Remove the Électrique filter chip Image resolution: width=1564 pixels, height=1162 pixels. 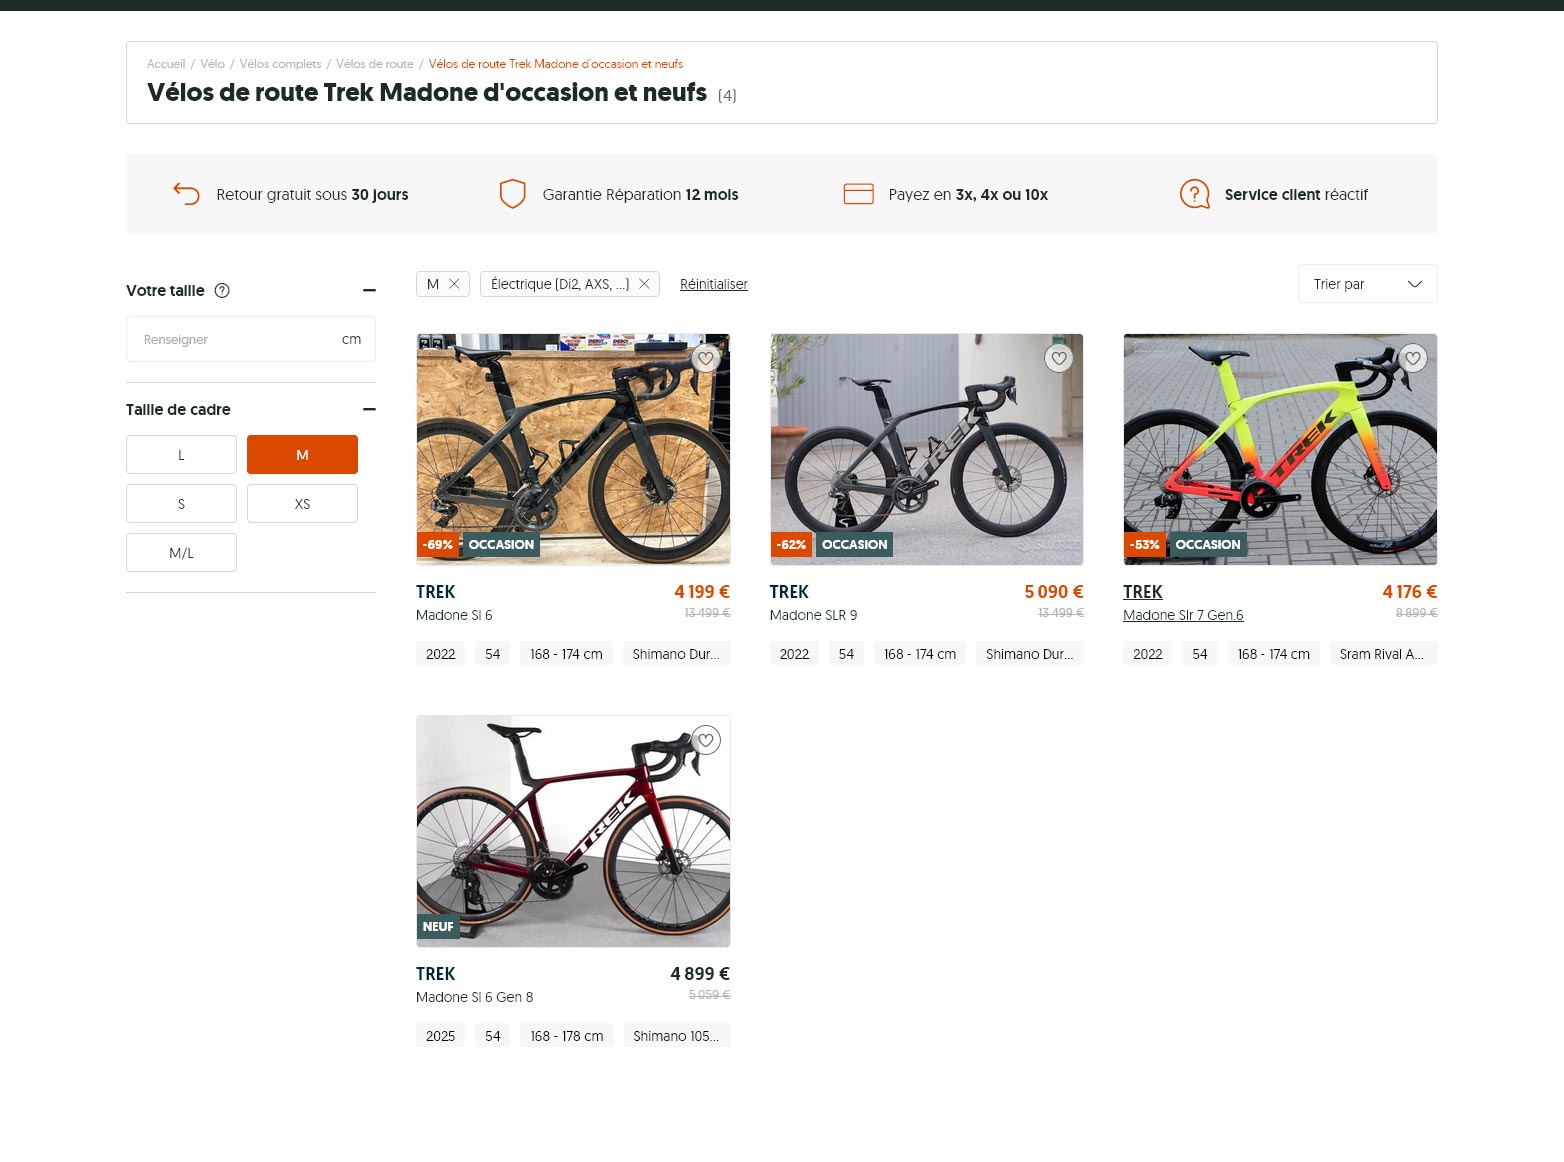[x=644, y=284]
